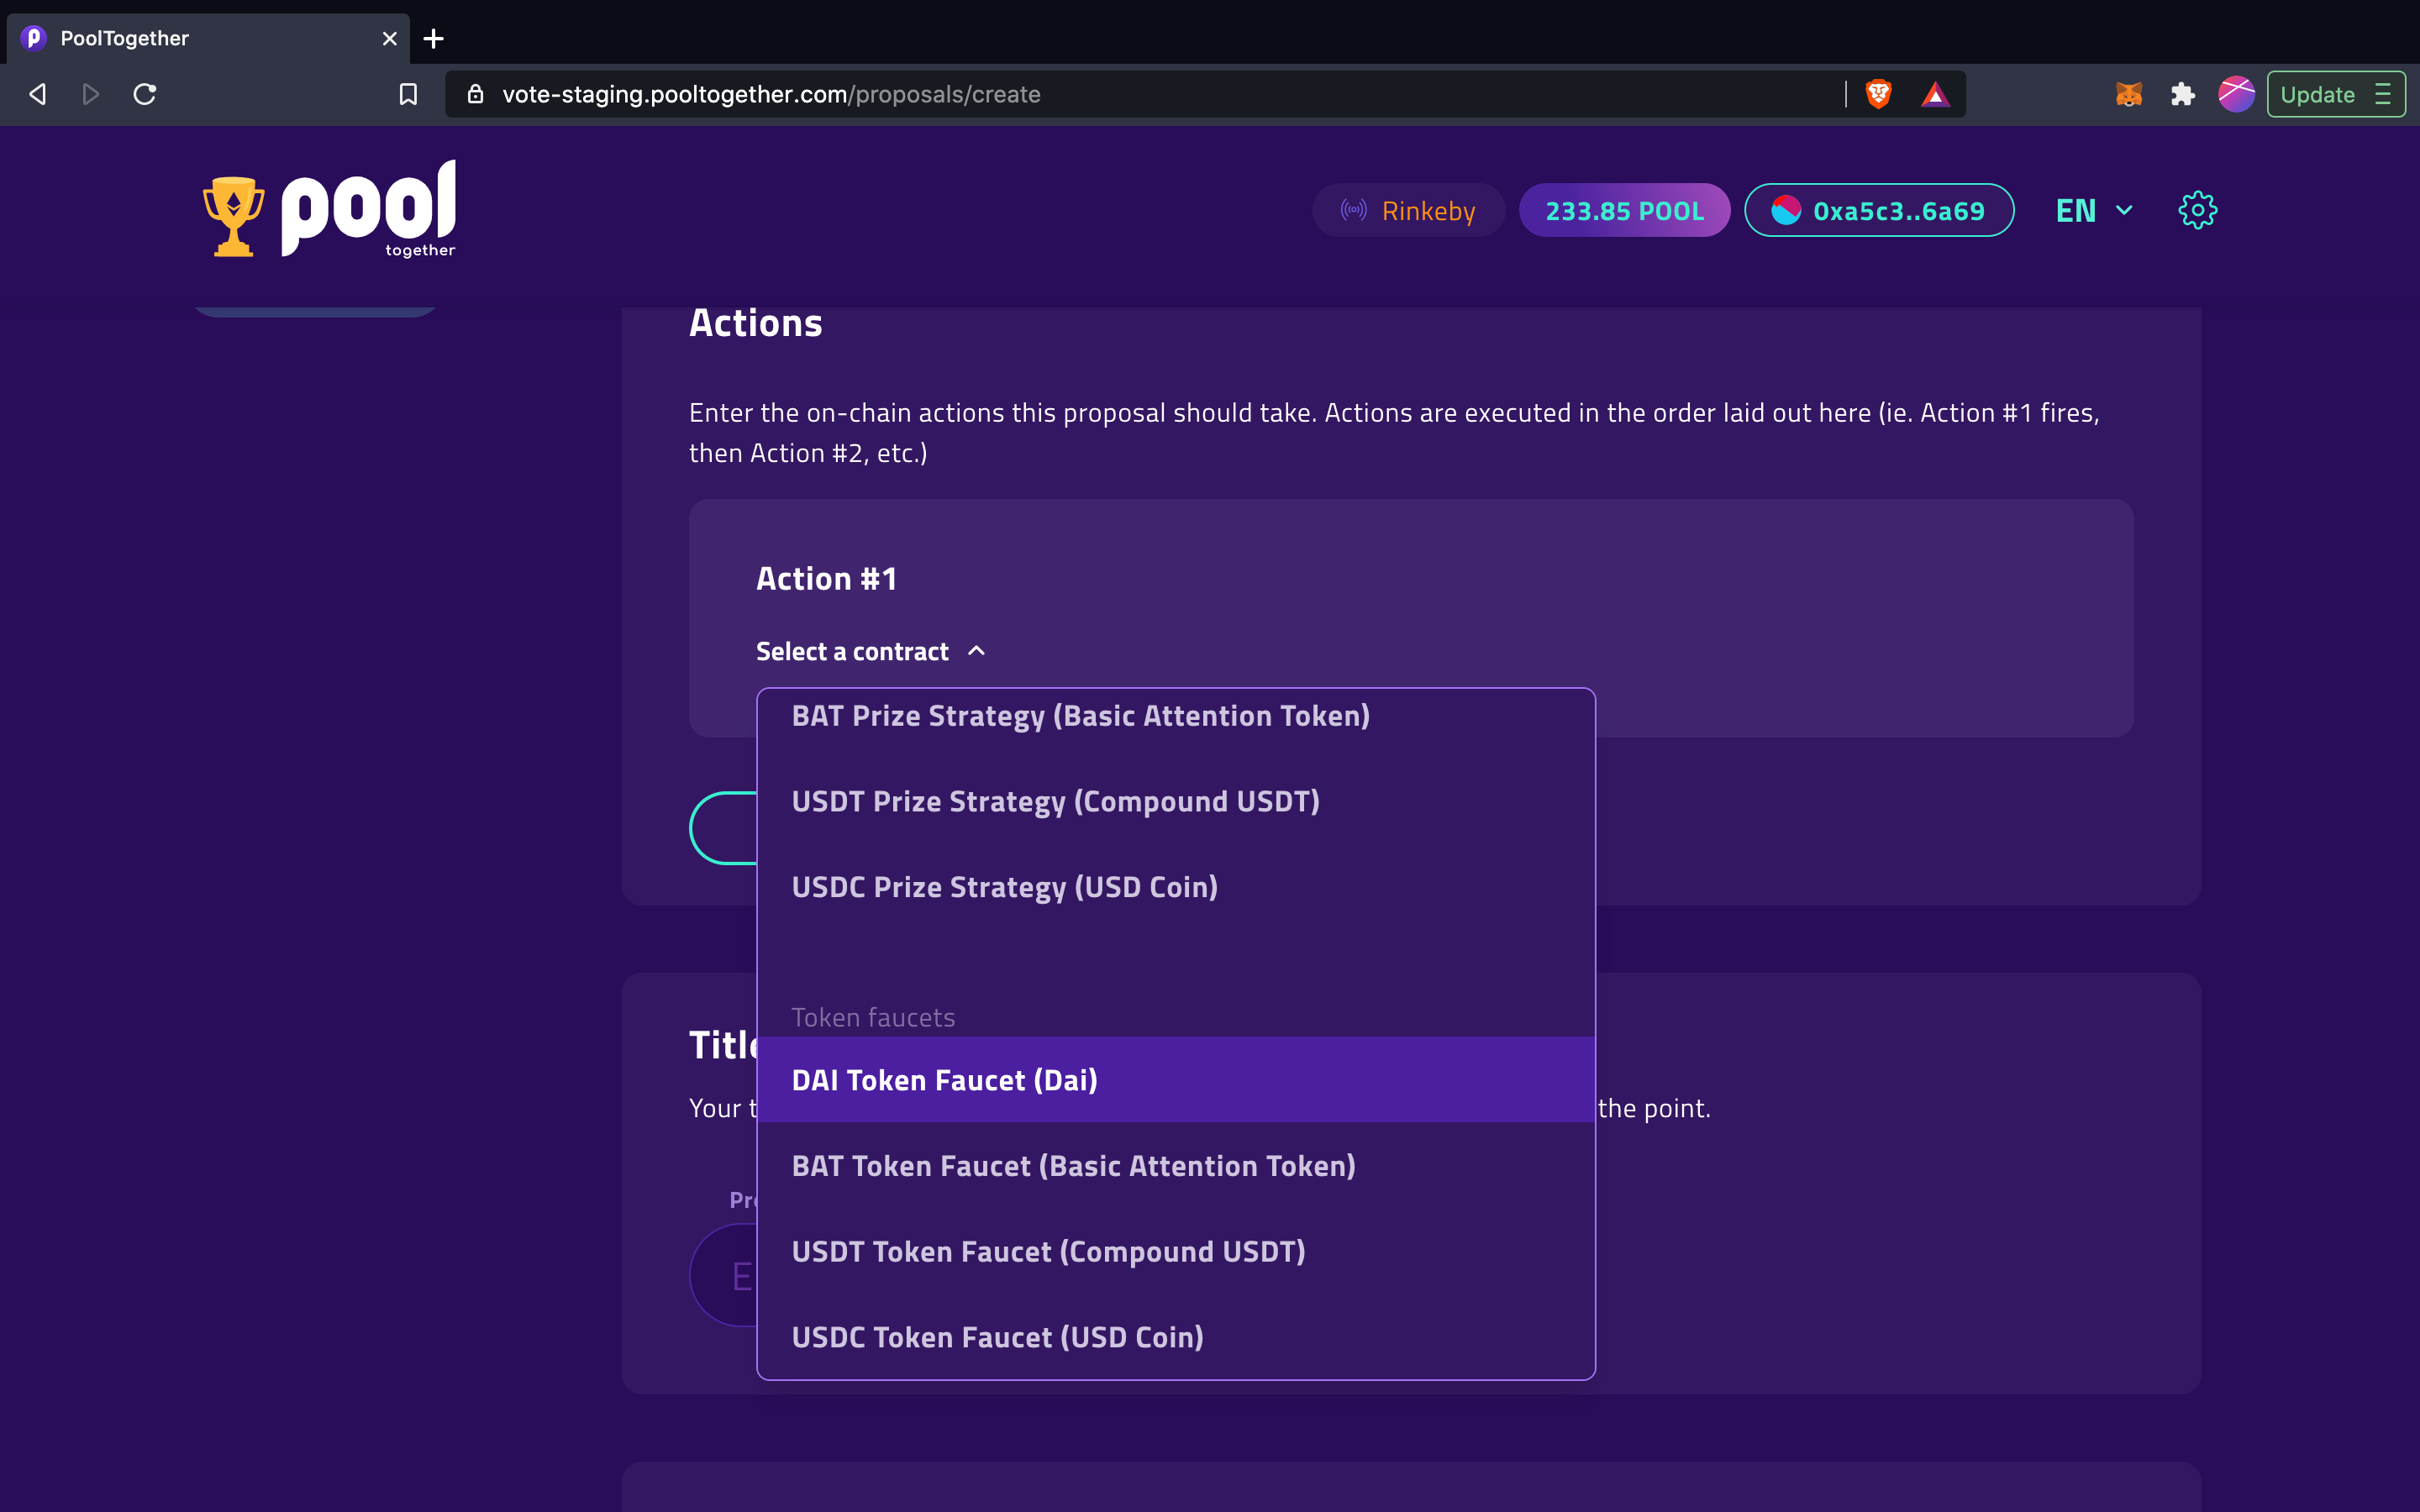
Task: Choose BAT Prize Strategy (Basic Attention Token)
Action: [1176, 716]
